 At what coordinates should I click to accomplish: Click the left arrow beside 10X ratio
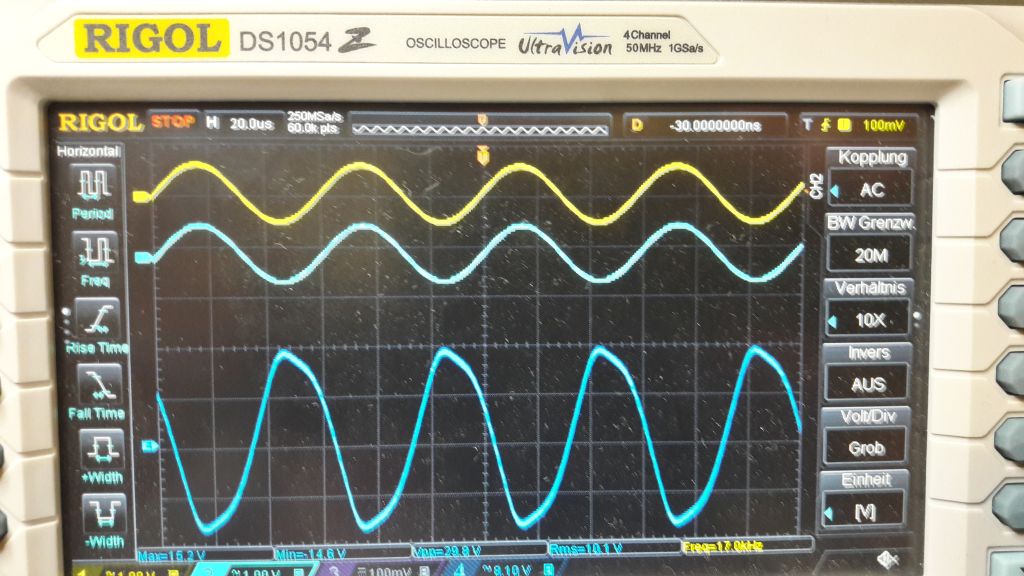tap(833, 322)
